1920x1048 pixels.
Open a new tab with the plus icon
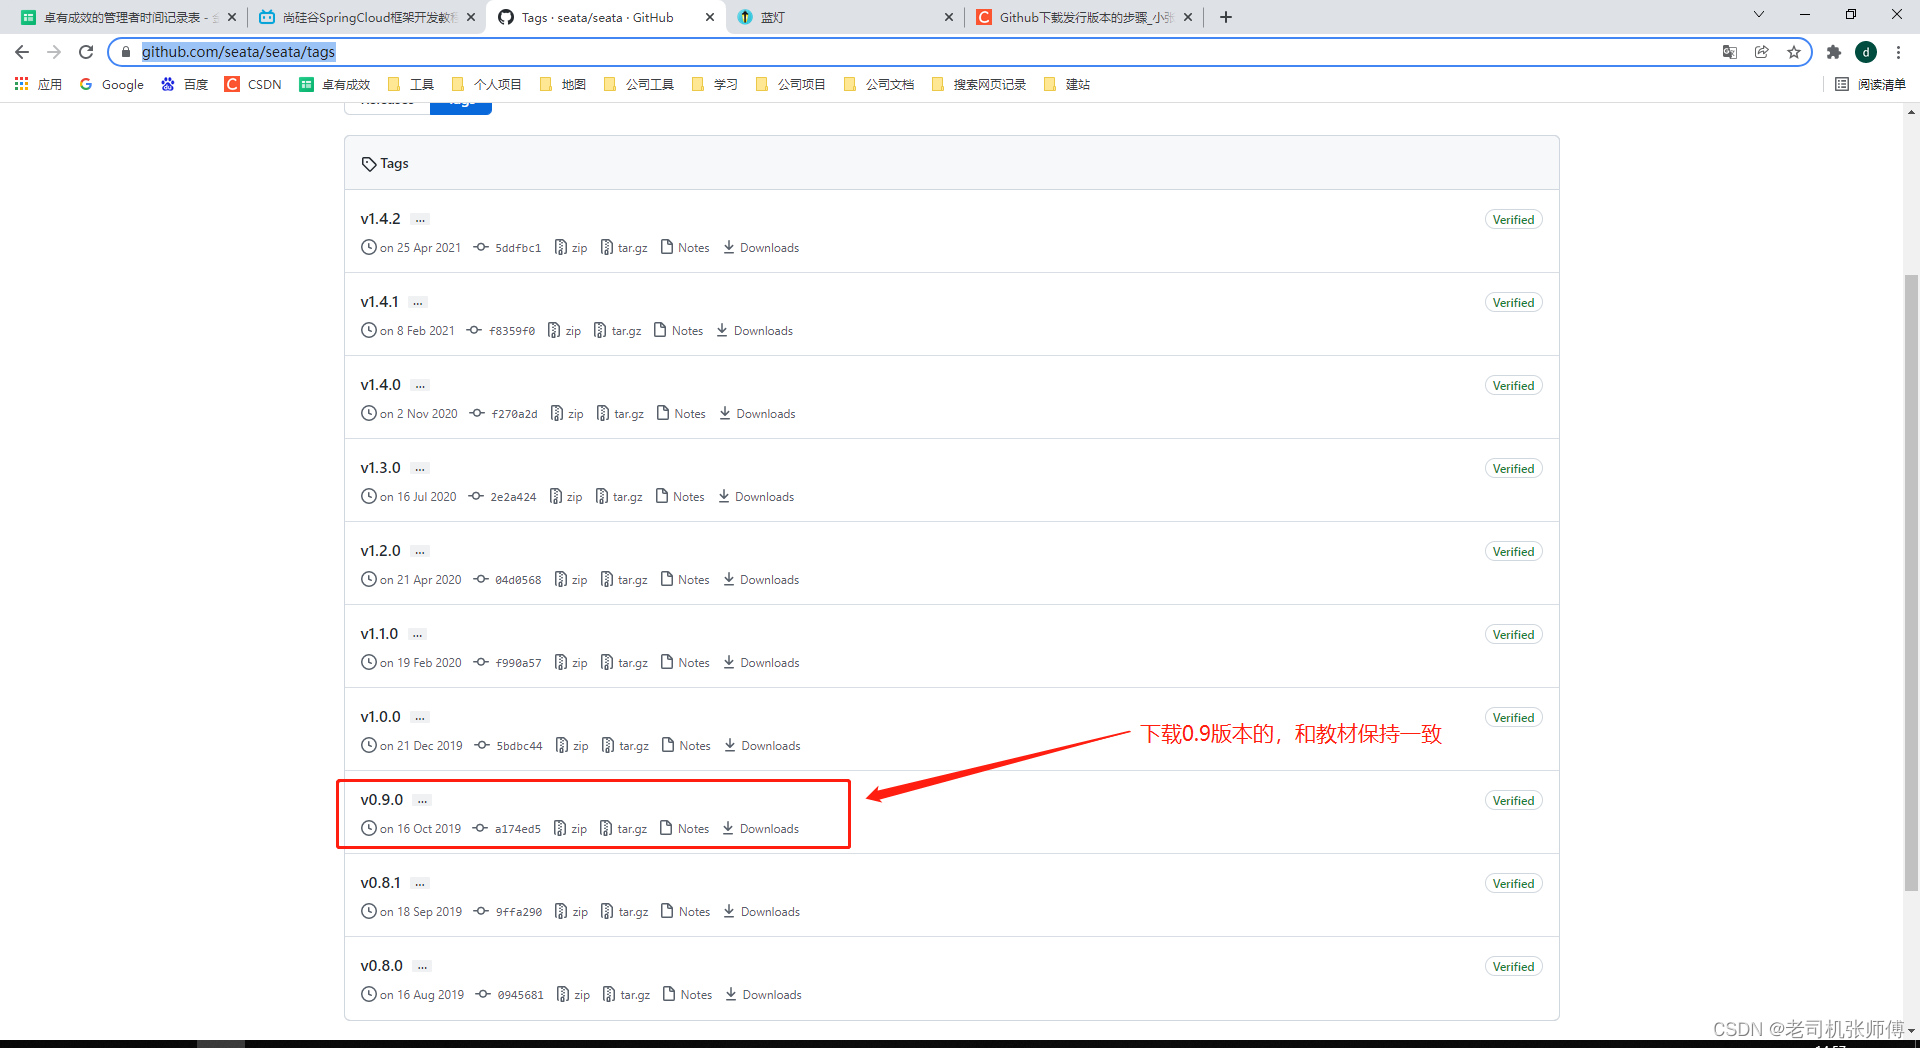pos(1226,17)
